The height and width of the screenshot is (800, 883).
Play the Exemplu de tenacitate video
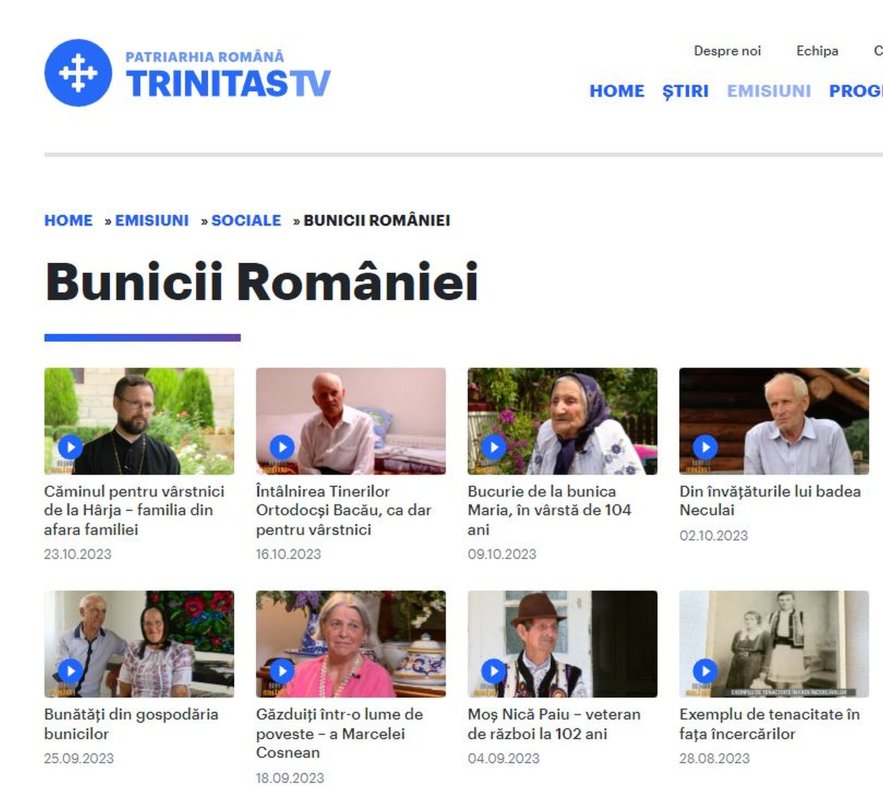[705, 671]
